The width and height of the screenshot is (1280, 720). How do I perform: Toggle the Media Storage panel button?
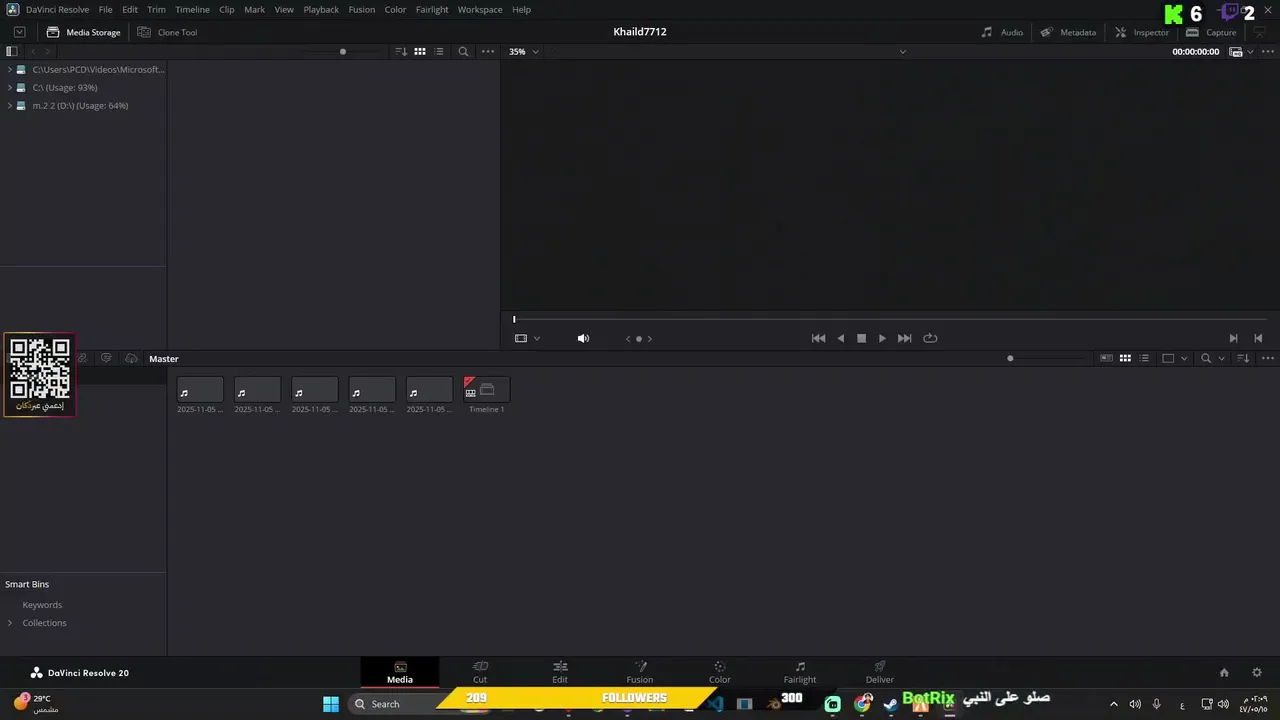(x=83, y=32)
